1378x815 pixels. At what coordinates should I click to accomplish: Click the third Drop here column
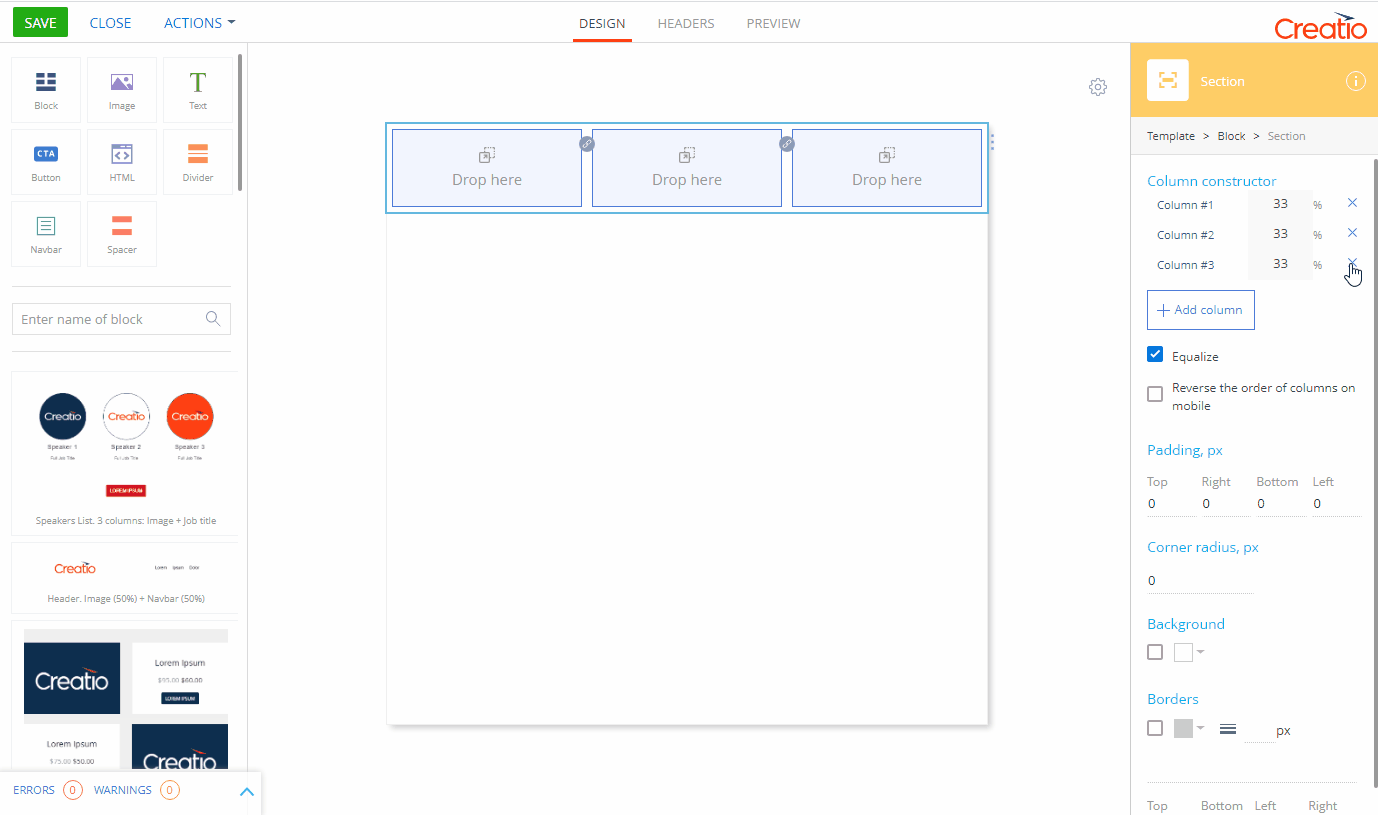pos(887,168)
